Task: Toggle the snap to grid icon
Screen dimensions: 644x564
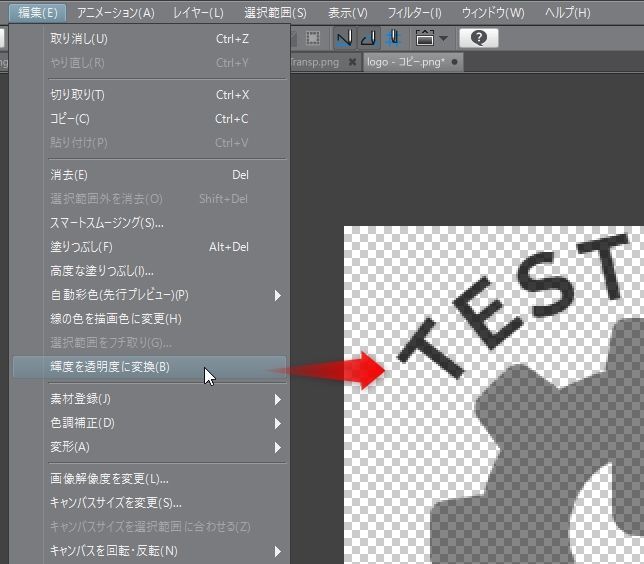Action: 393,38
